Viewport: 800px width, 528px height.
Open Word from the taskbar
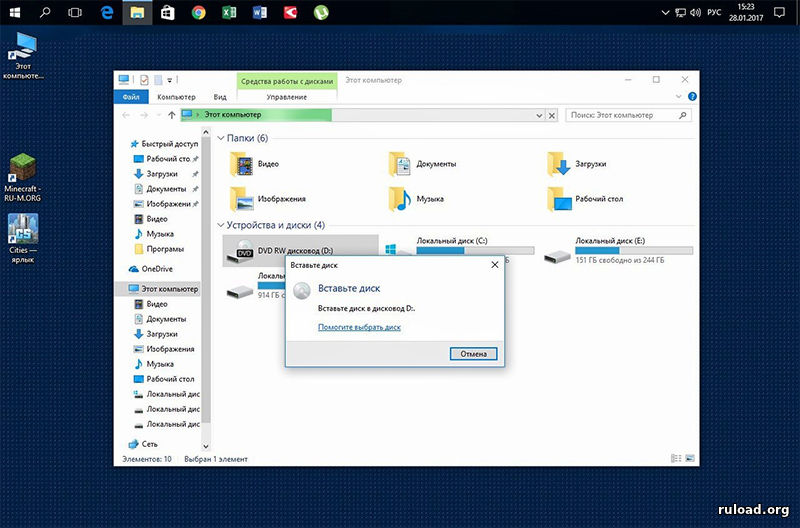[x=260, y=12]
